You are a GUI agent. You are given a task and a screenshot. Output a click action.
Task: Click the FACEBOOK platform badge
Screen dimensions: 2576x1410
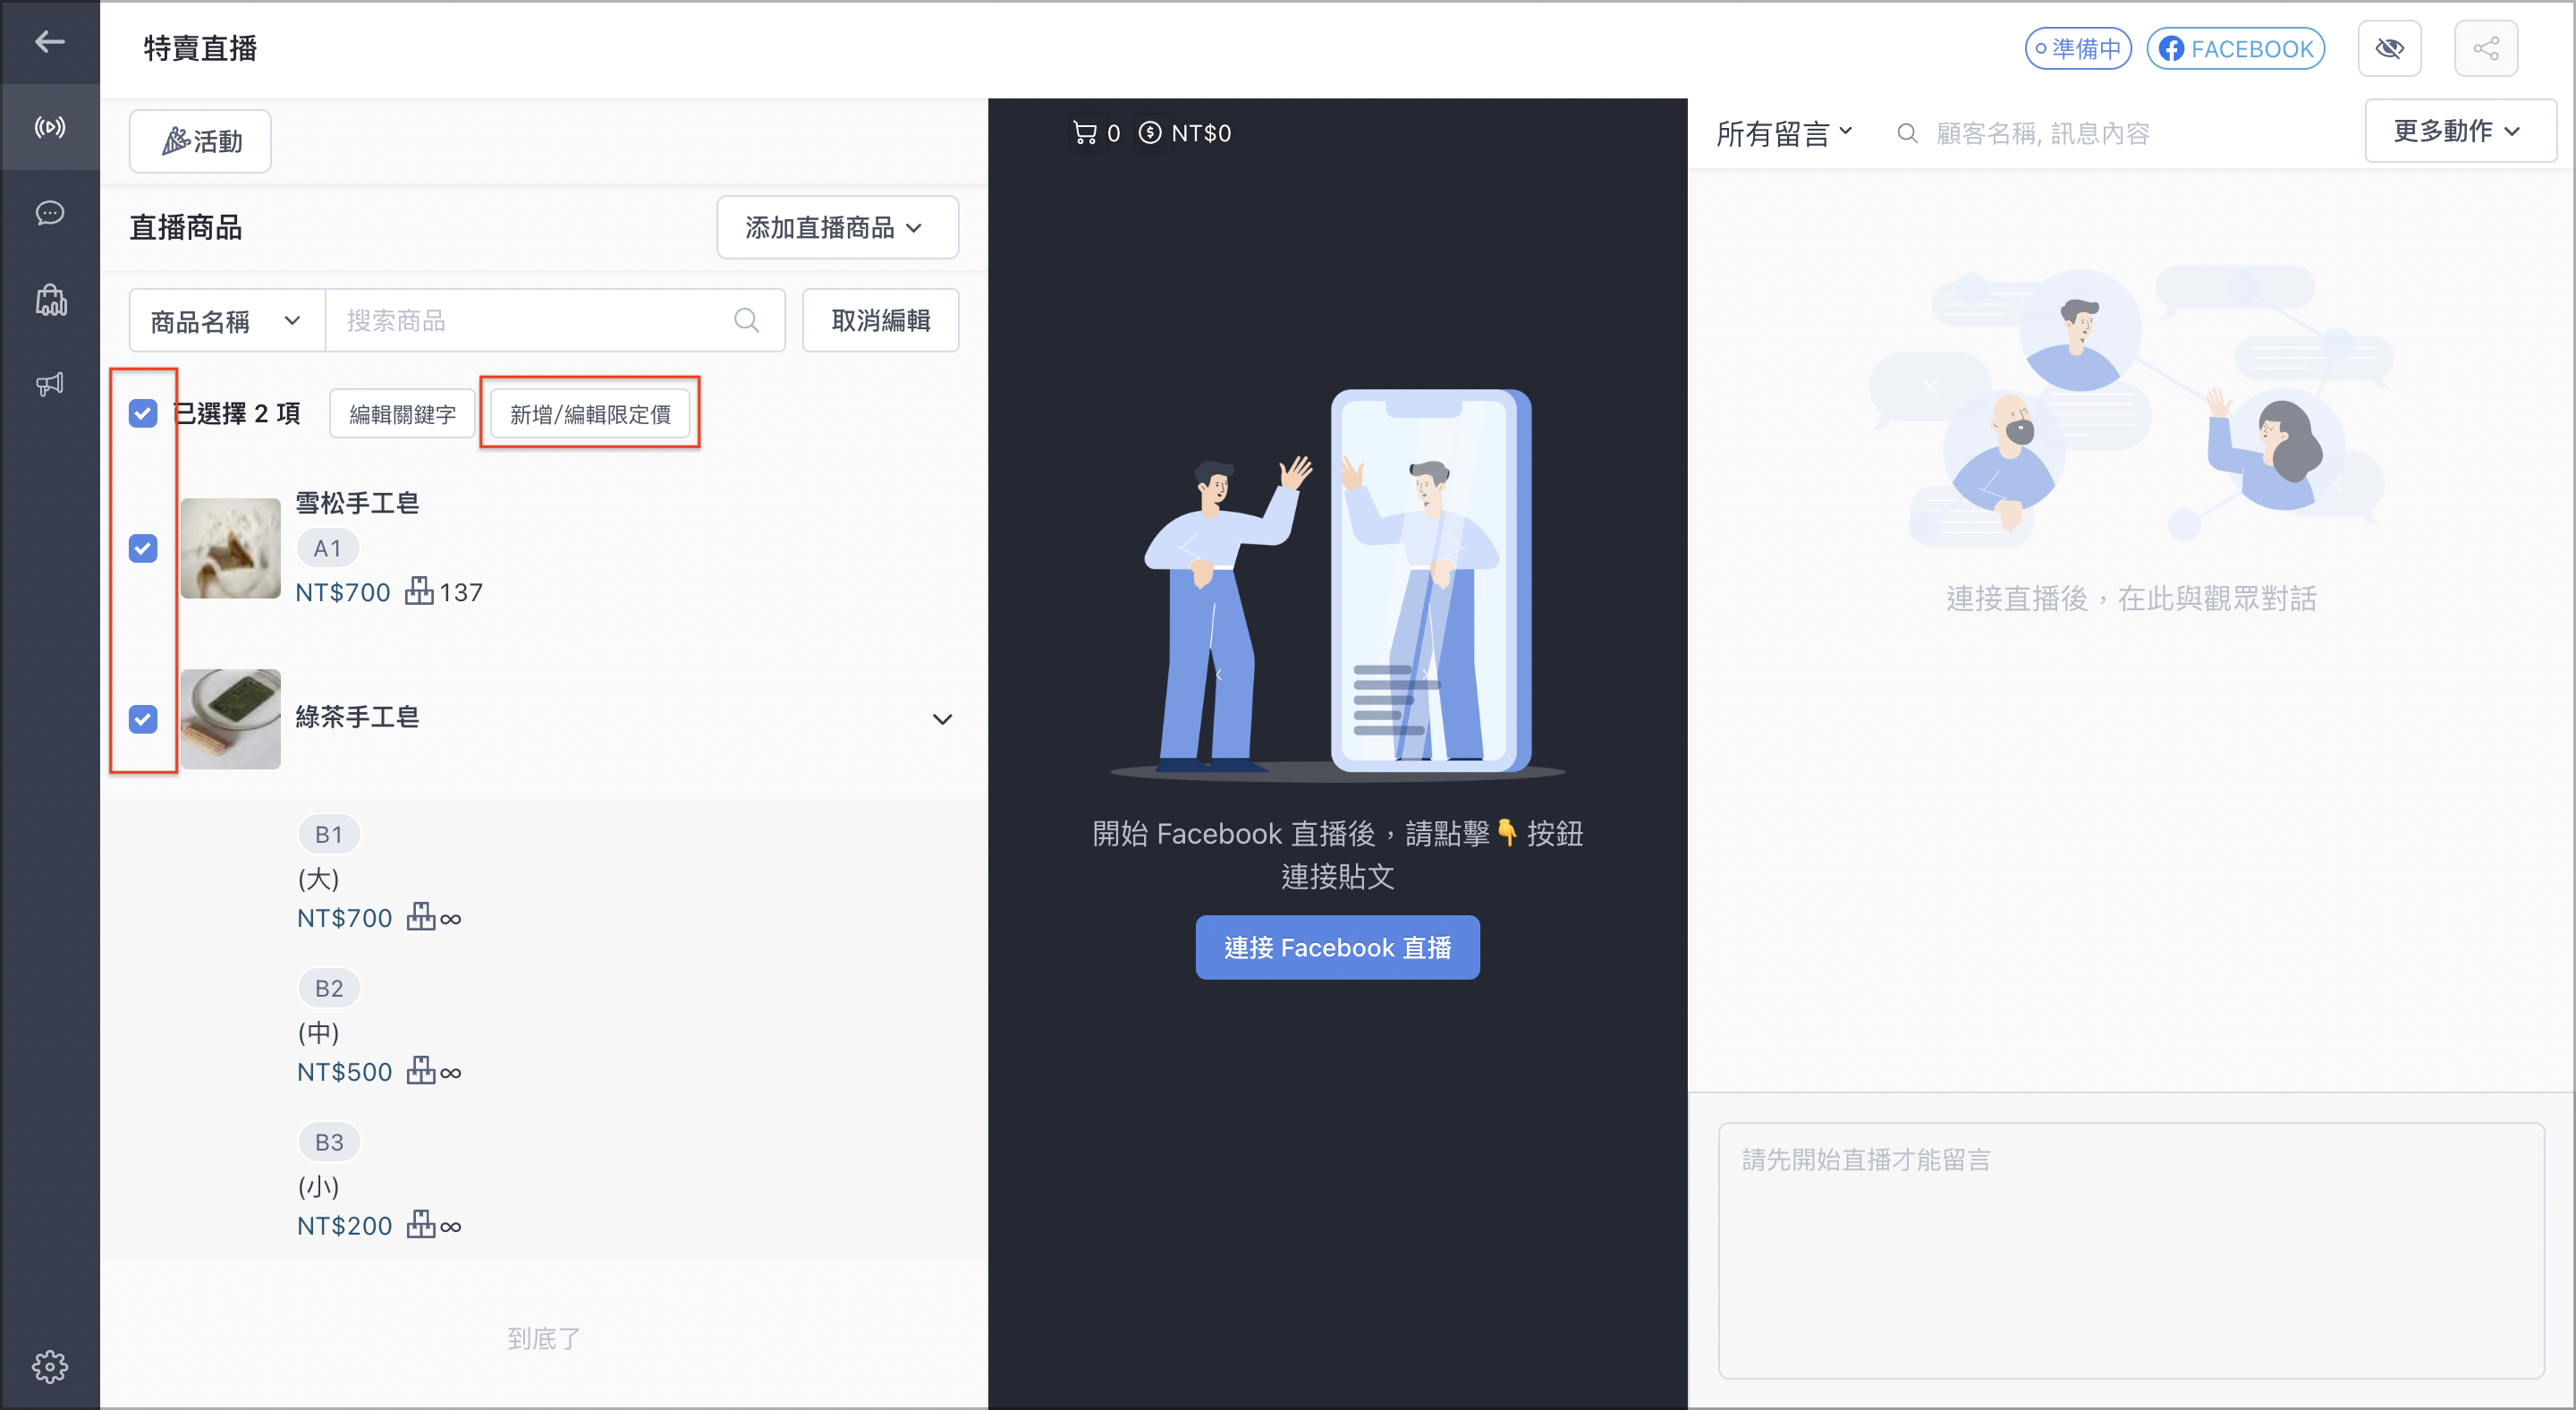[2235, 49]
